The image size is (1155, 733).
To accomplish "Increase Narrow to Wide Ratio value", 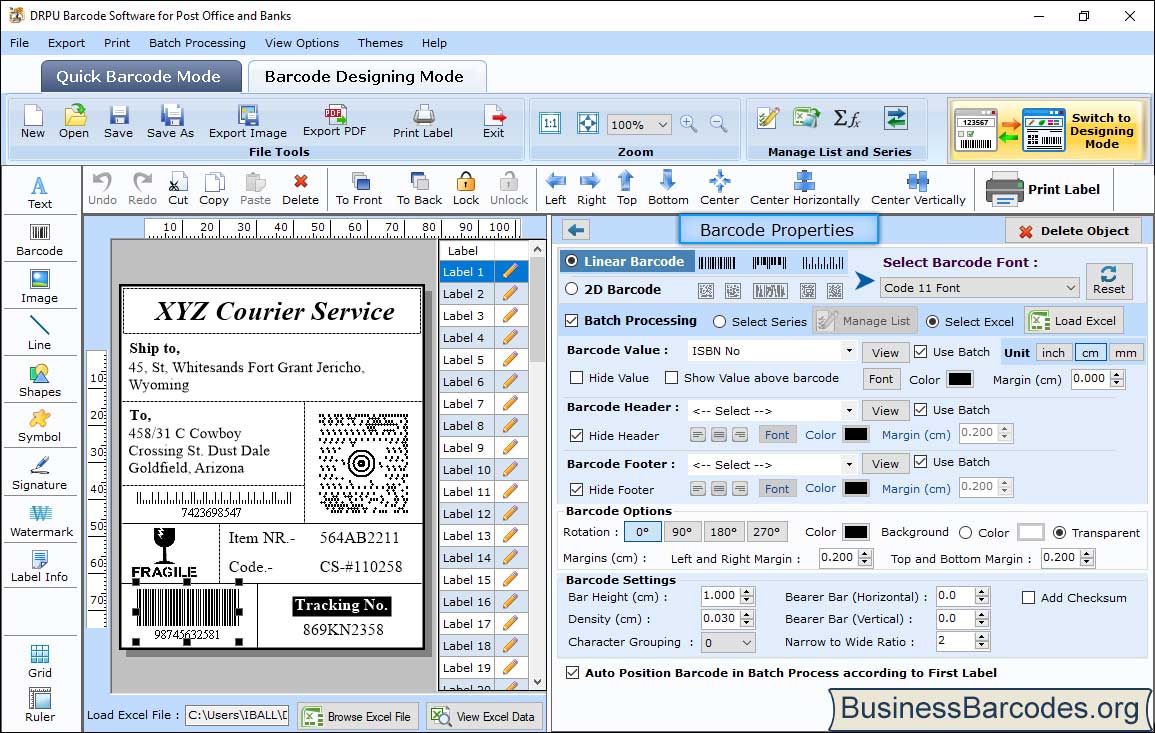I will point(982,637).
